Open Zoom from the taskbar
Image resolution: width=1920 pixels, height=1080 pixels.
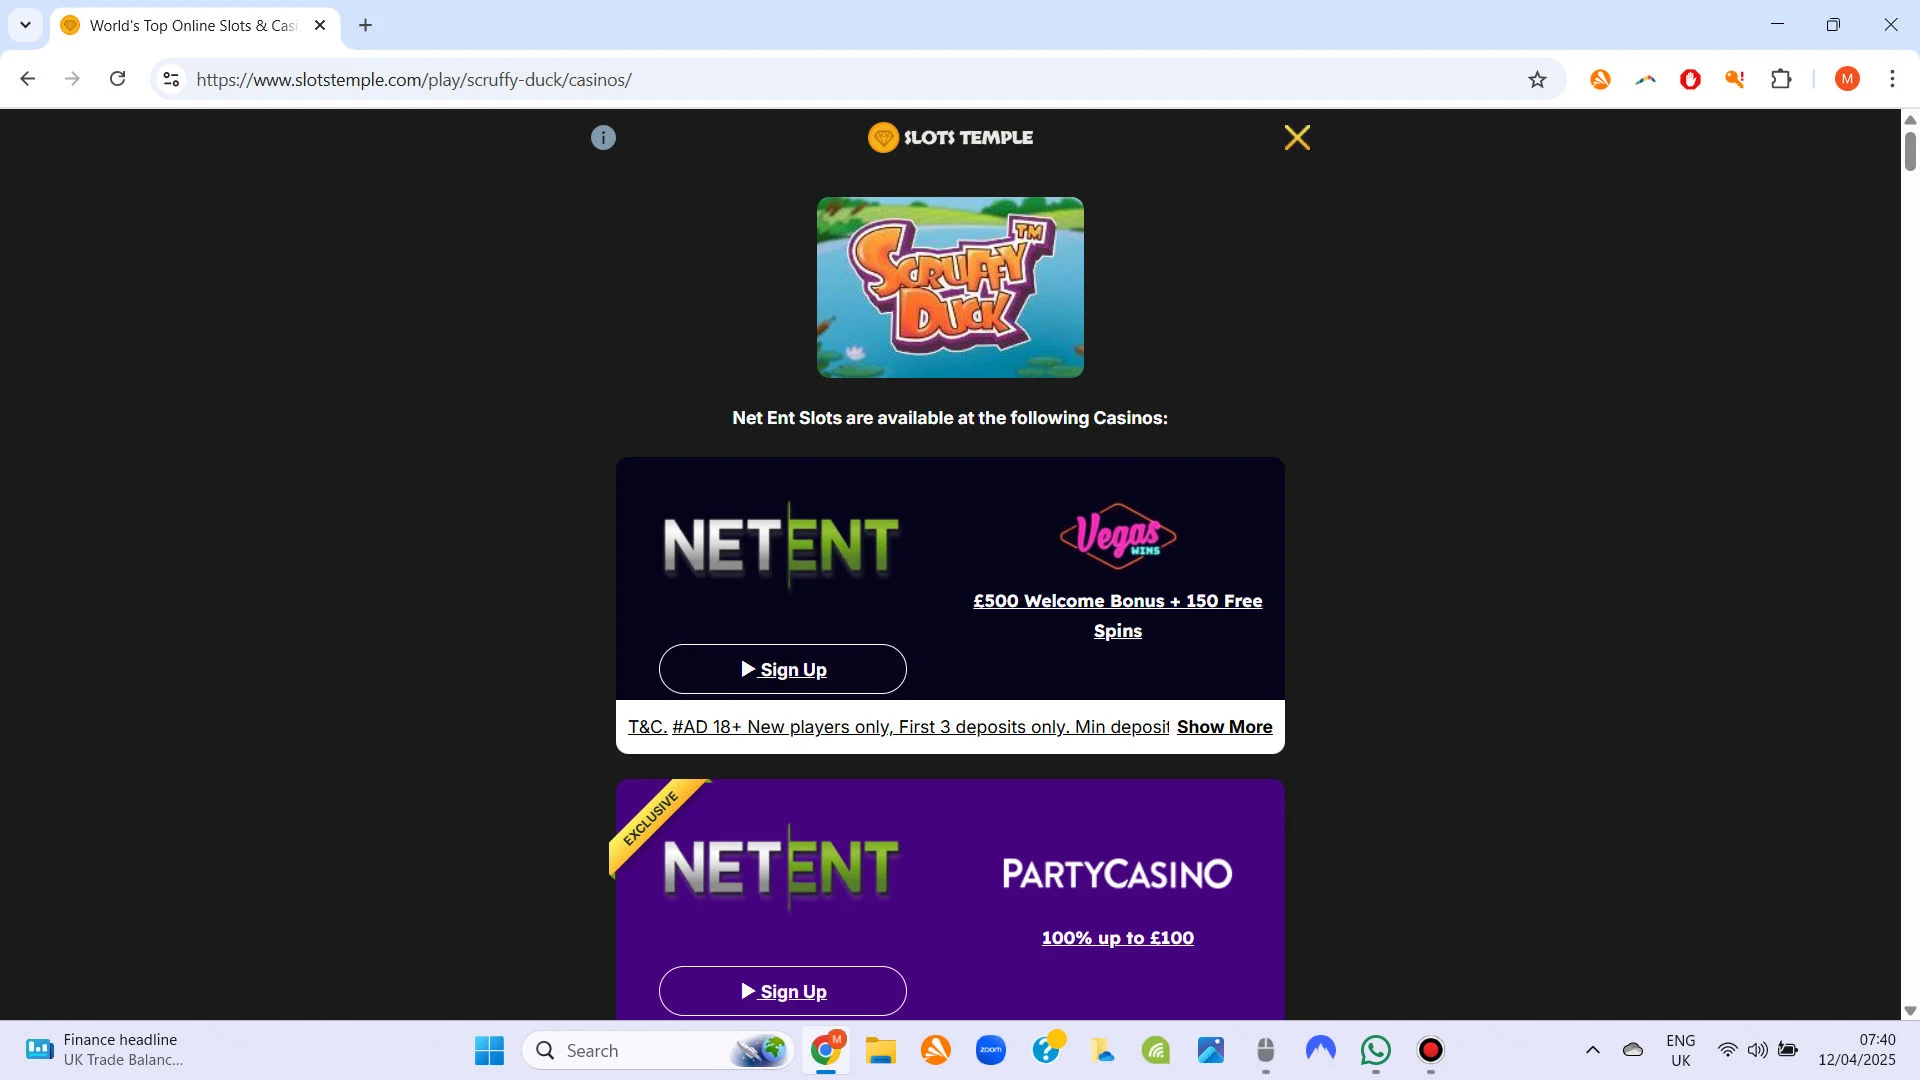(x=991, y=1050)
